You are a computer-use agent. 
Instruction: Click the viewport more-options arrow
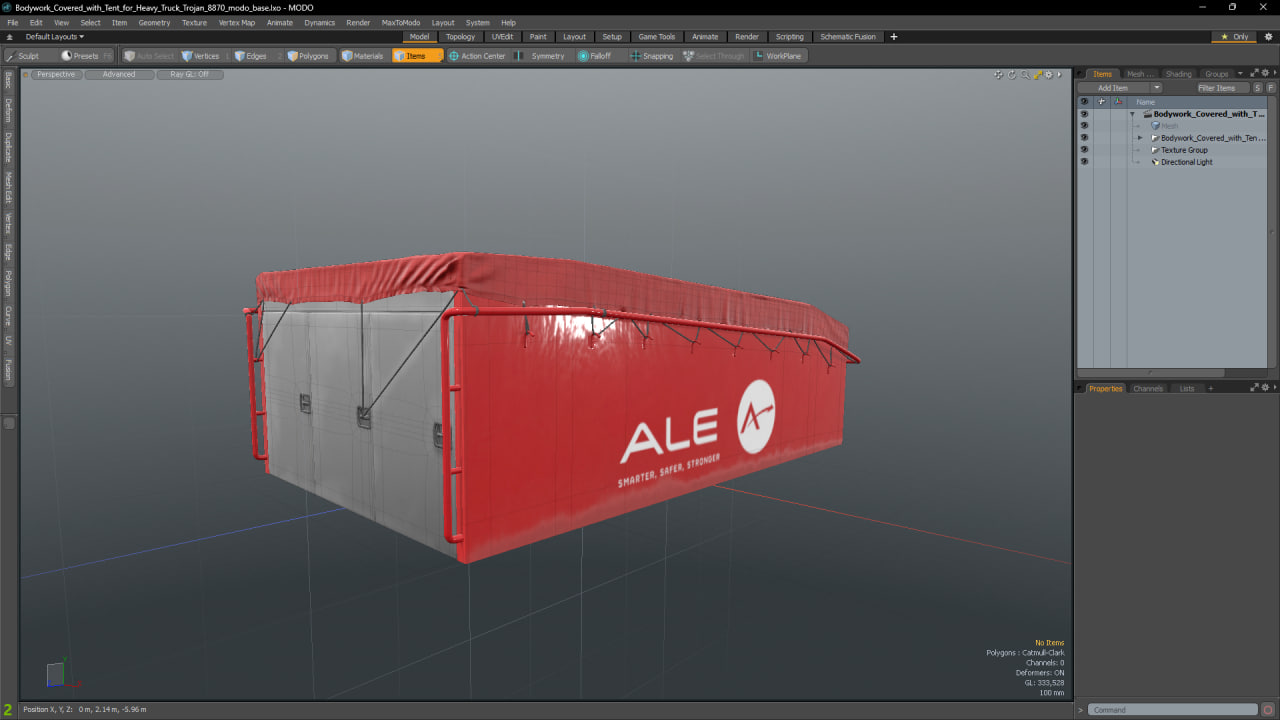[x=1060, y=74]
